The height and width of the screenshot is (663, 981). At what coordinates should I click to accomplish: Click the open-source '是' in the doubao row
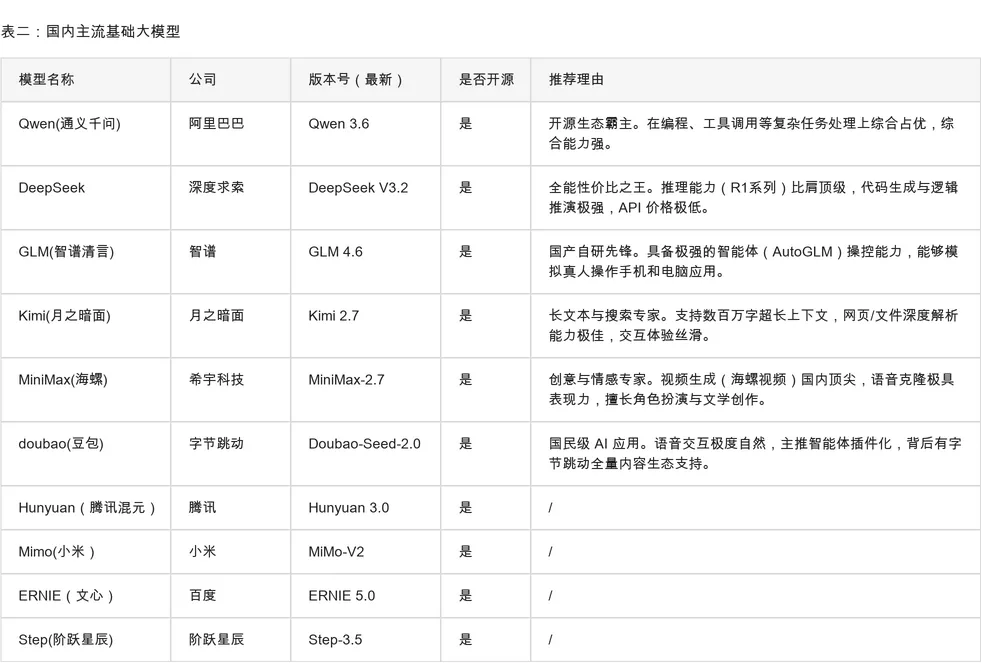pyautogui.click(x=465, y=443)
